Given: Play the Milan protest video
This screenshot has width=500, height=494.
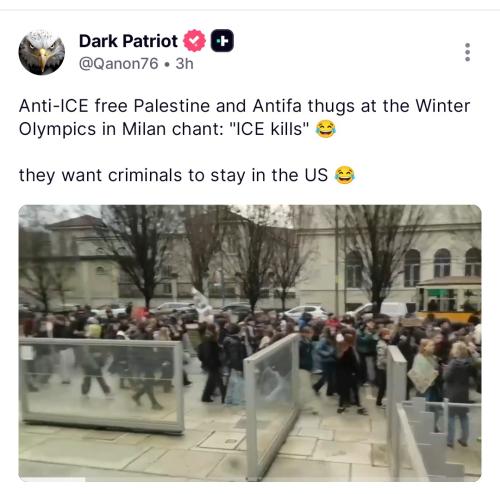Looking at the screenshot, I should pyautogui.click(x=250, y=343).
